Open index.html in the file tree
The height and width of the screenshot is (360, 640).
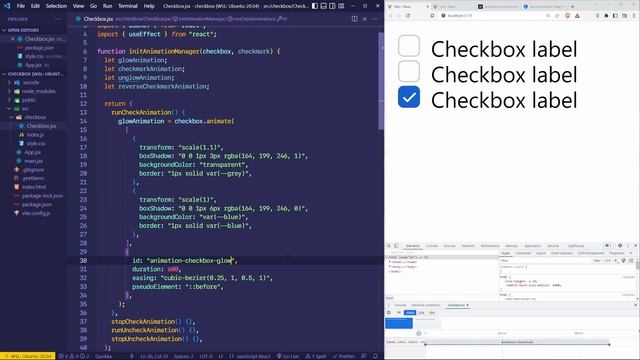[34, 187]
